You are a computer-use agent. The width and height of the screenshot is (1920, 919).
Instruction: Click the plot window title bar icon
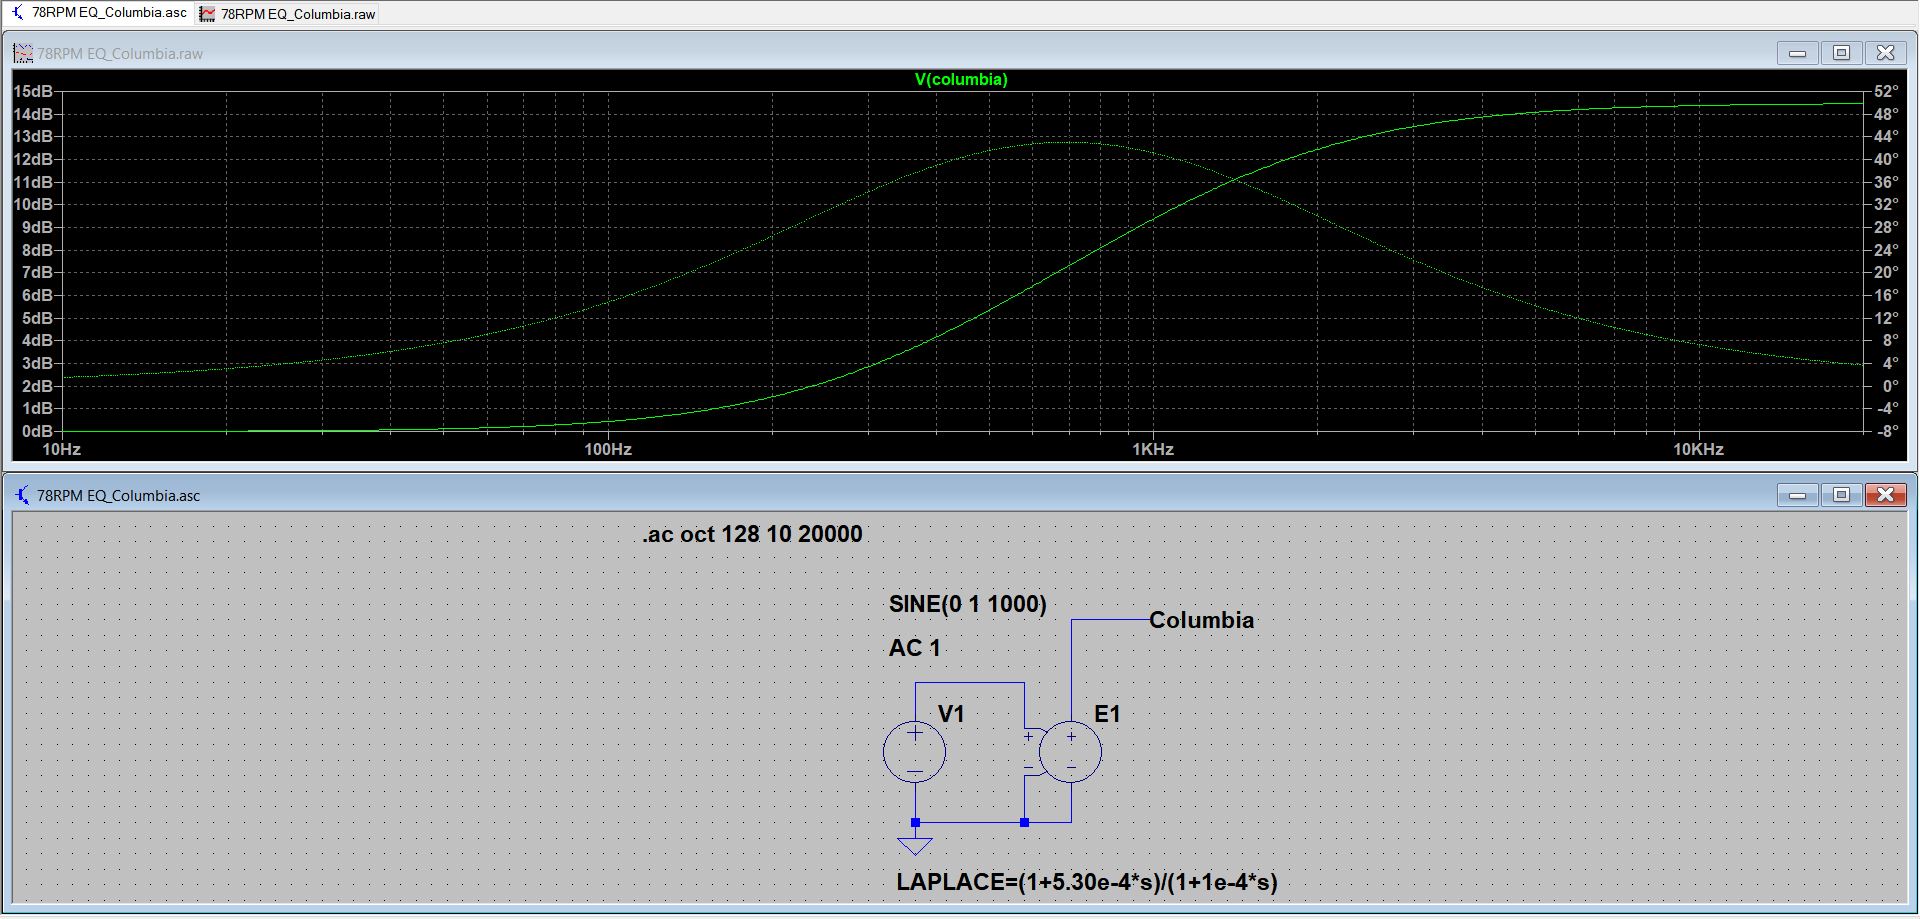click(x=23, y=53)
